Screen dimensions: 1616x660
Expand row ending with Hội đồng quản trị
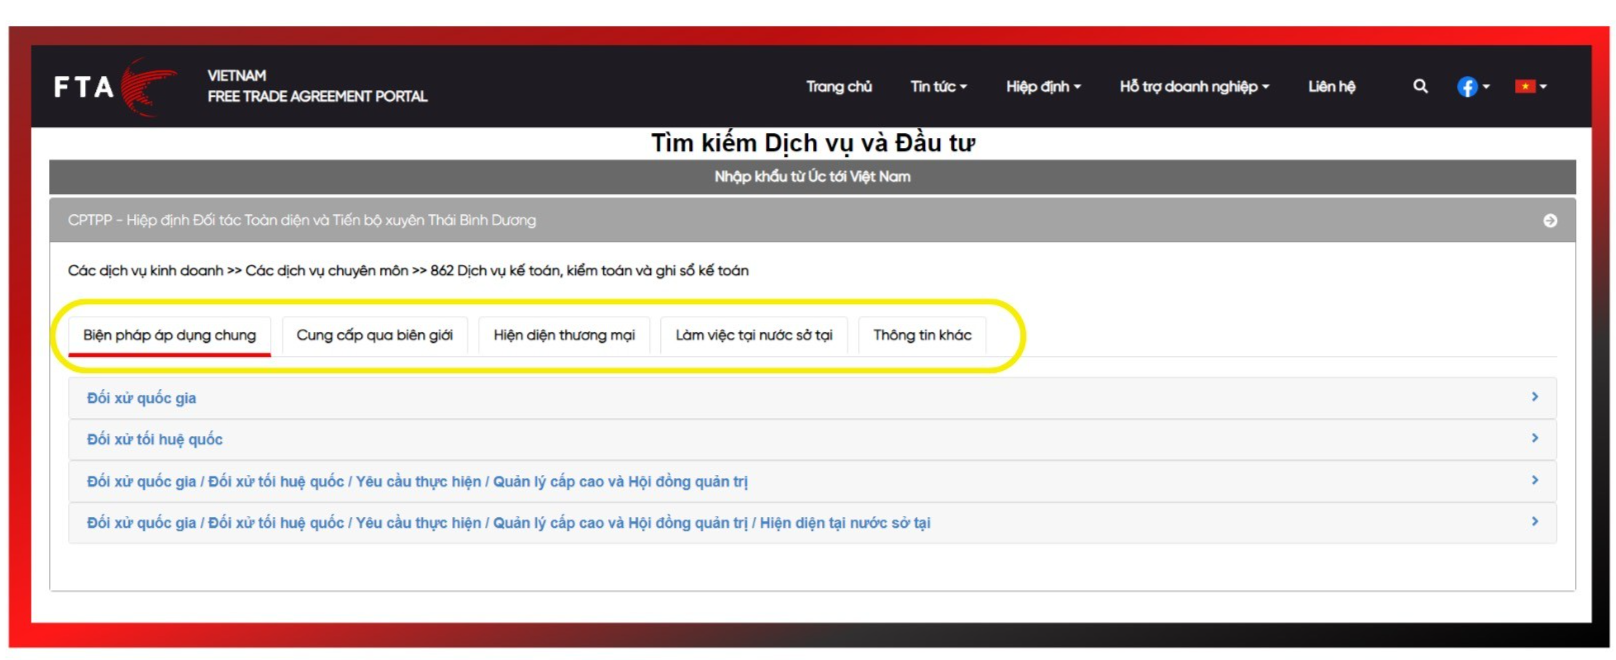tap(812, 481)
